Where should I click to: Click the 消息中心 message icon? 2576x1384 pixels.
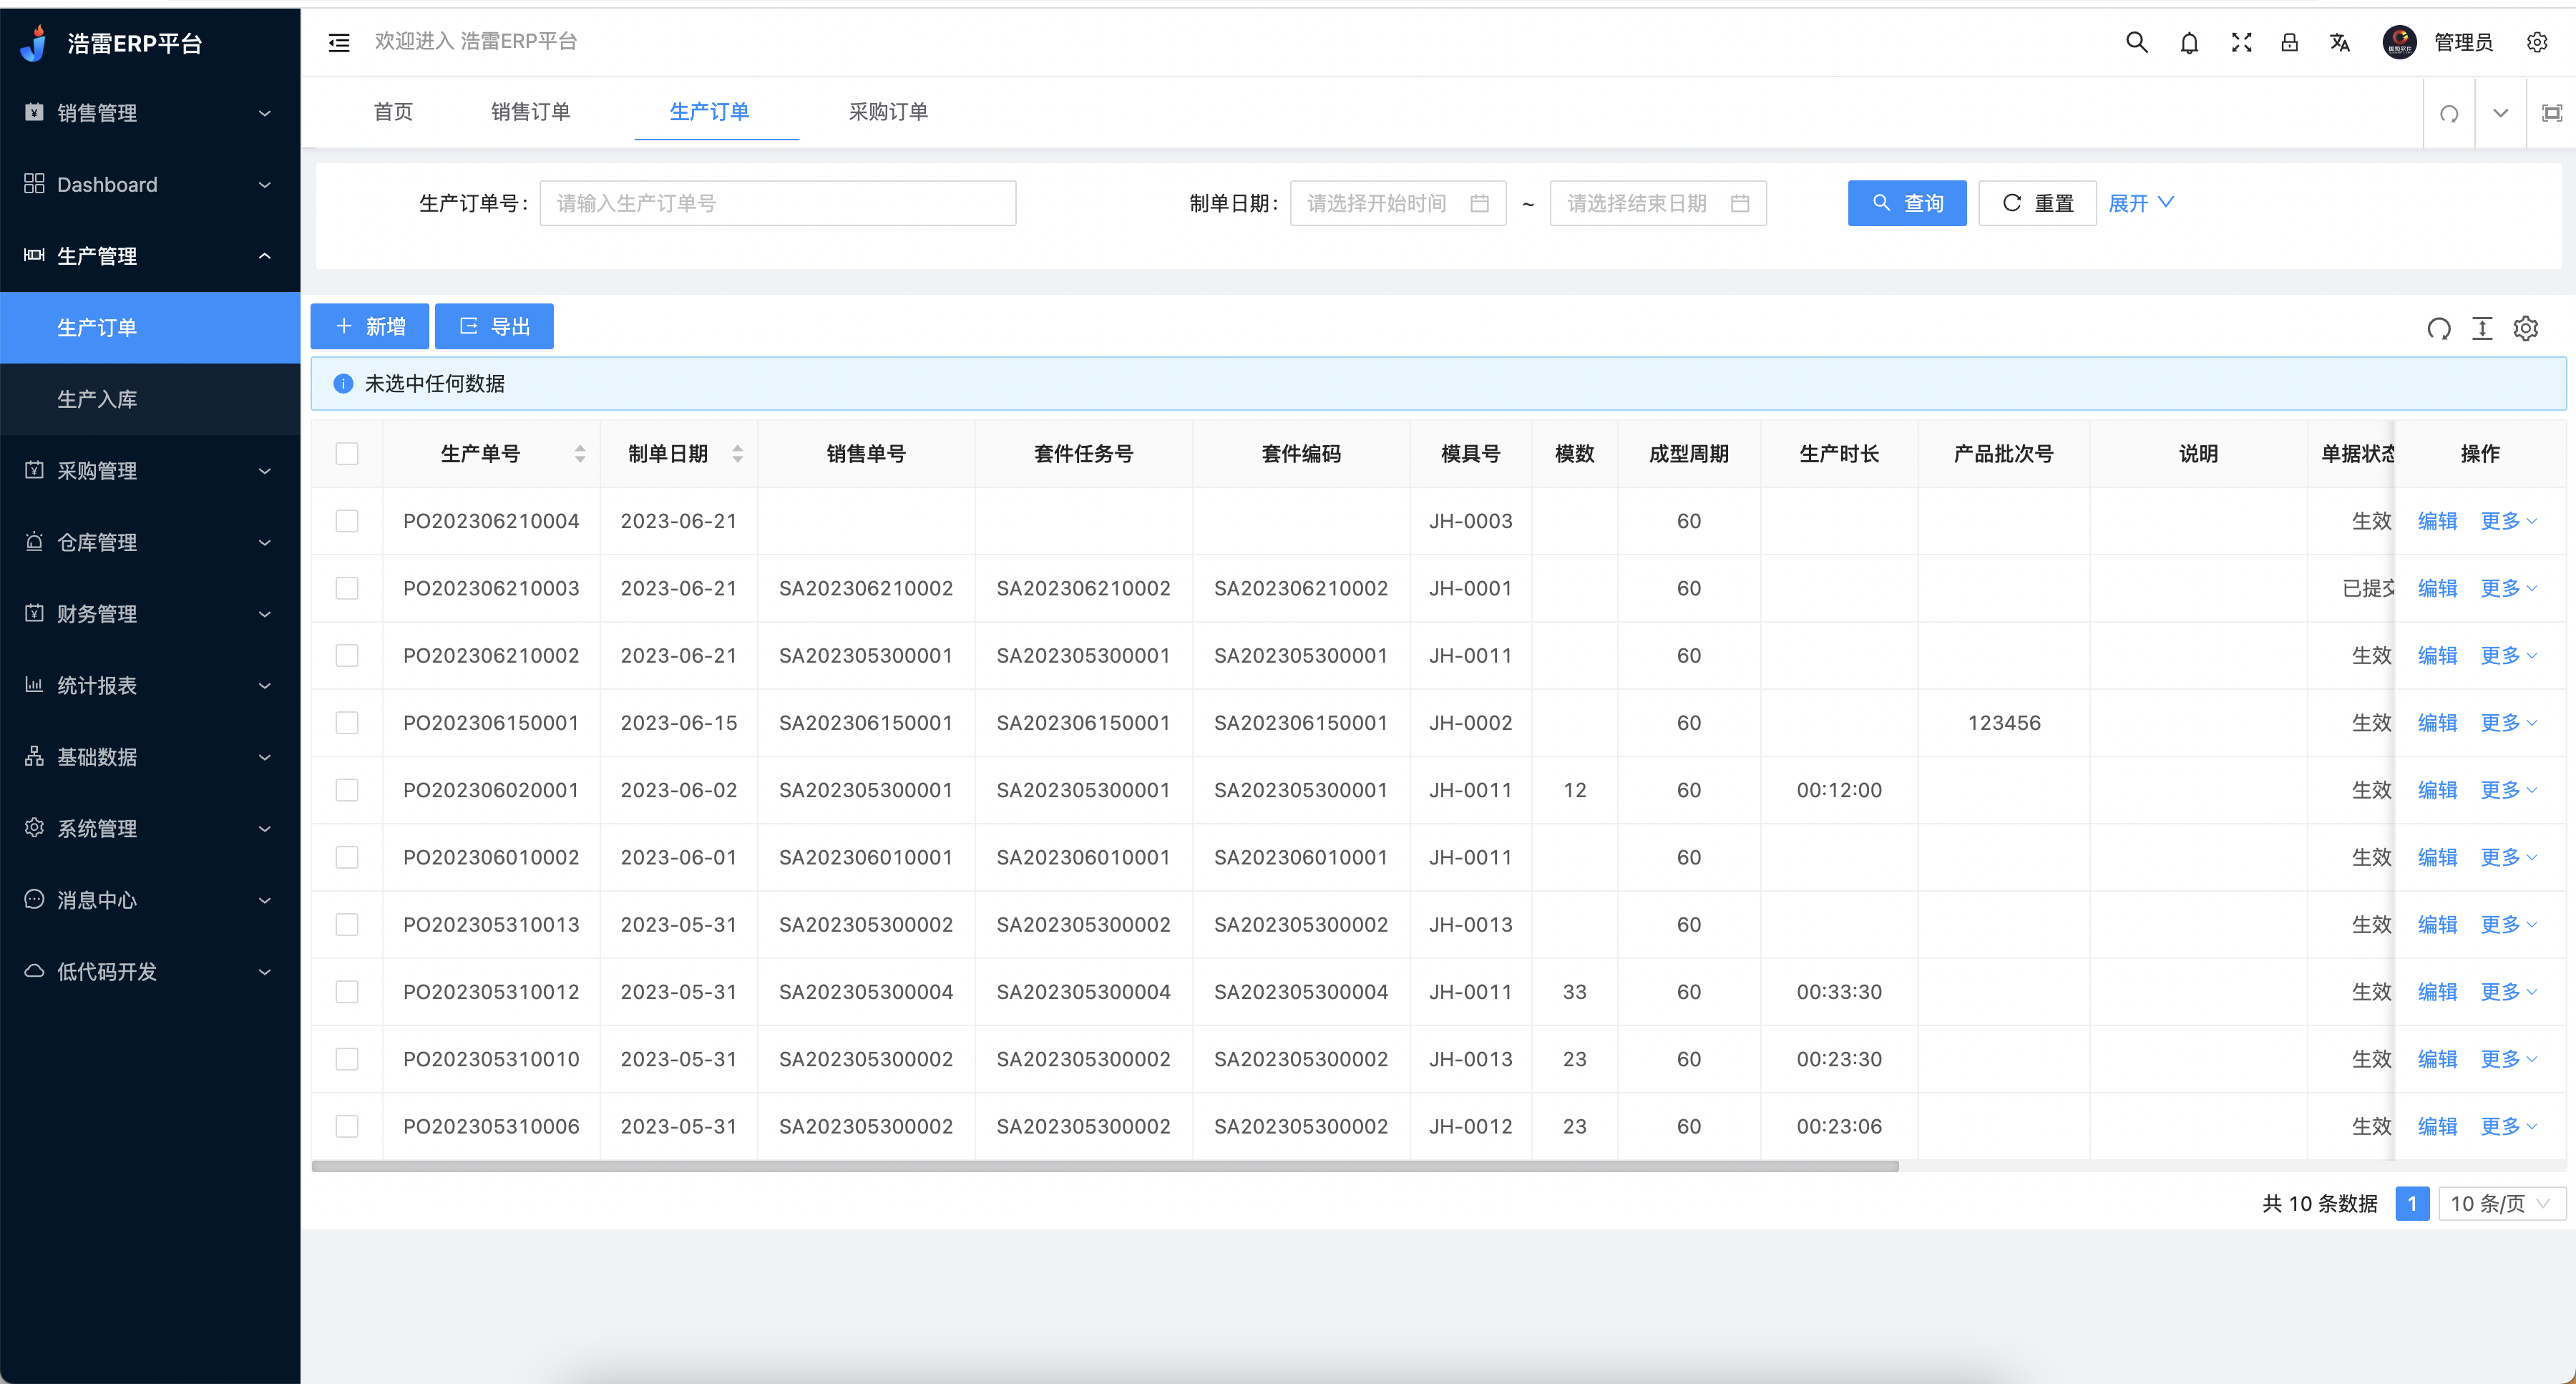34,899
